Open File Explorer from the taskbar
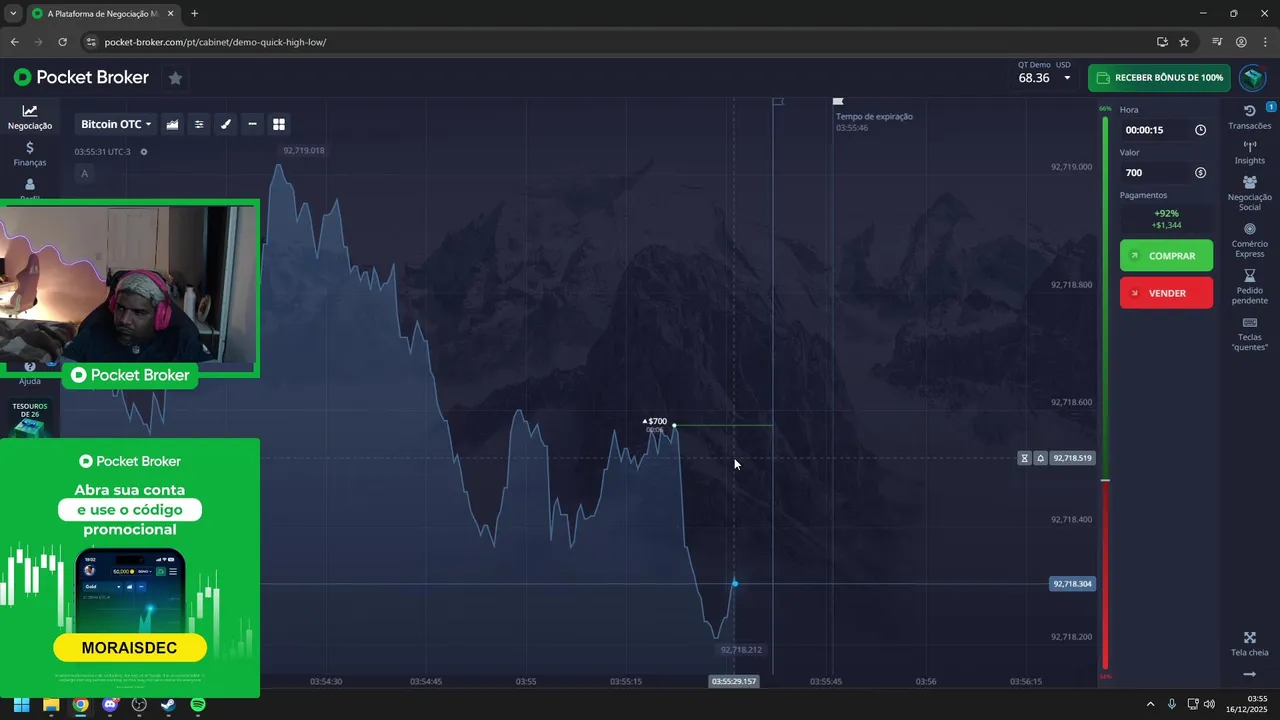Image resolution: width=1280 pixels, height=720 pixels. pos(51,704)
